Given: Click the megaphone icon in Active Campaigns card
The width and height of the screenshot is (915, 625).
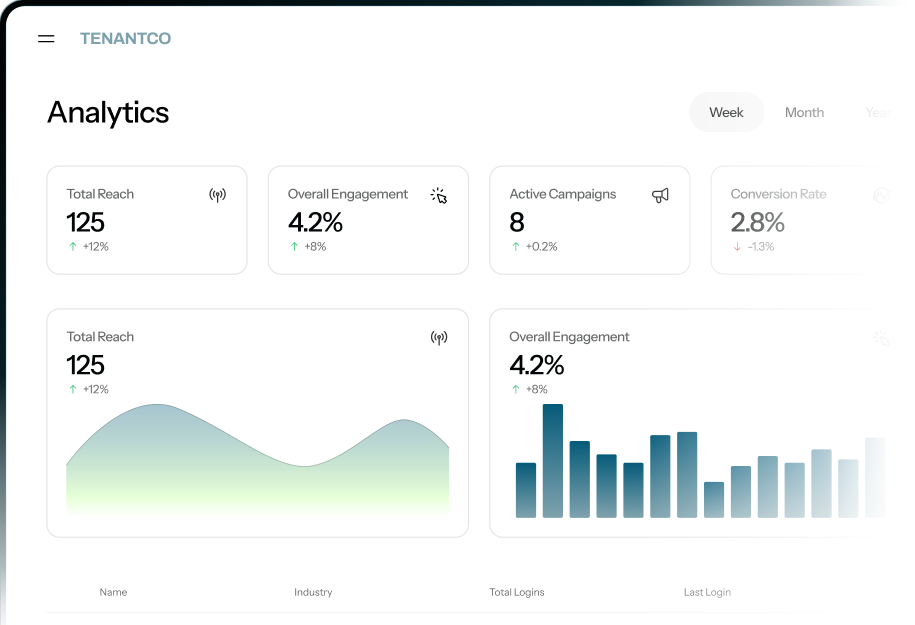Looking at the screenshot, I should point(660,195).
